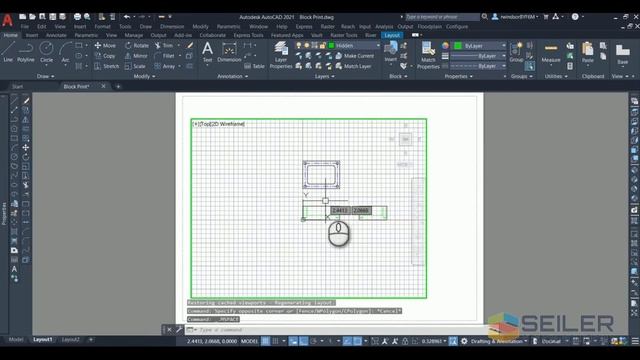Open the Dimension menu
The image size is (640, 360).
(172, 27)
